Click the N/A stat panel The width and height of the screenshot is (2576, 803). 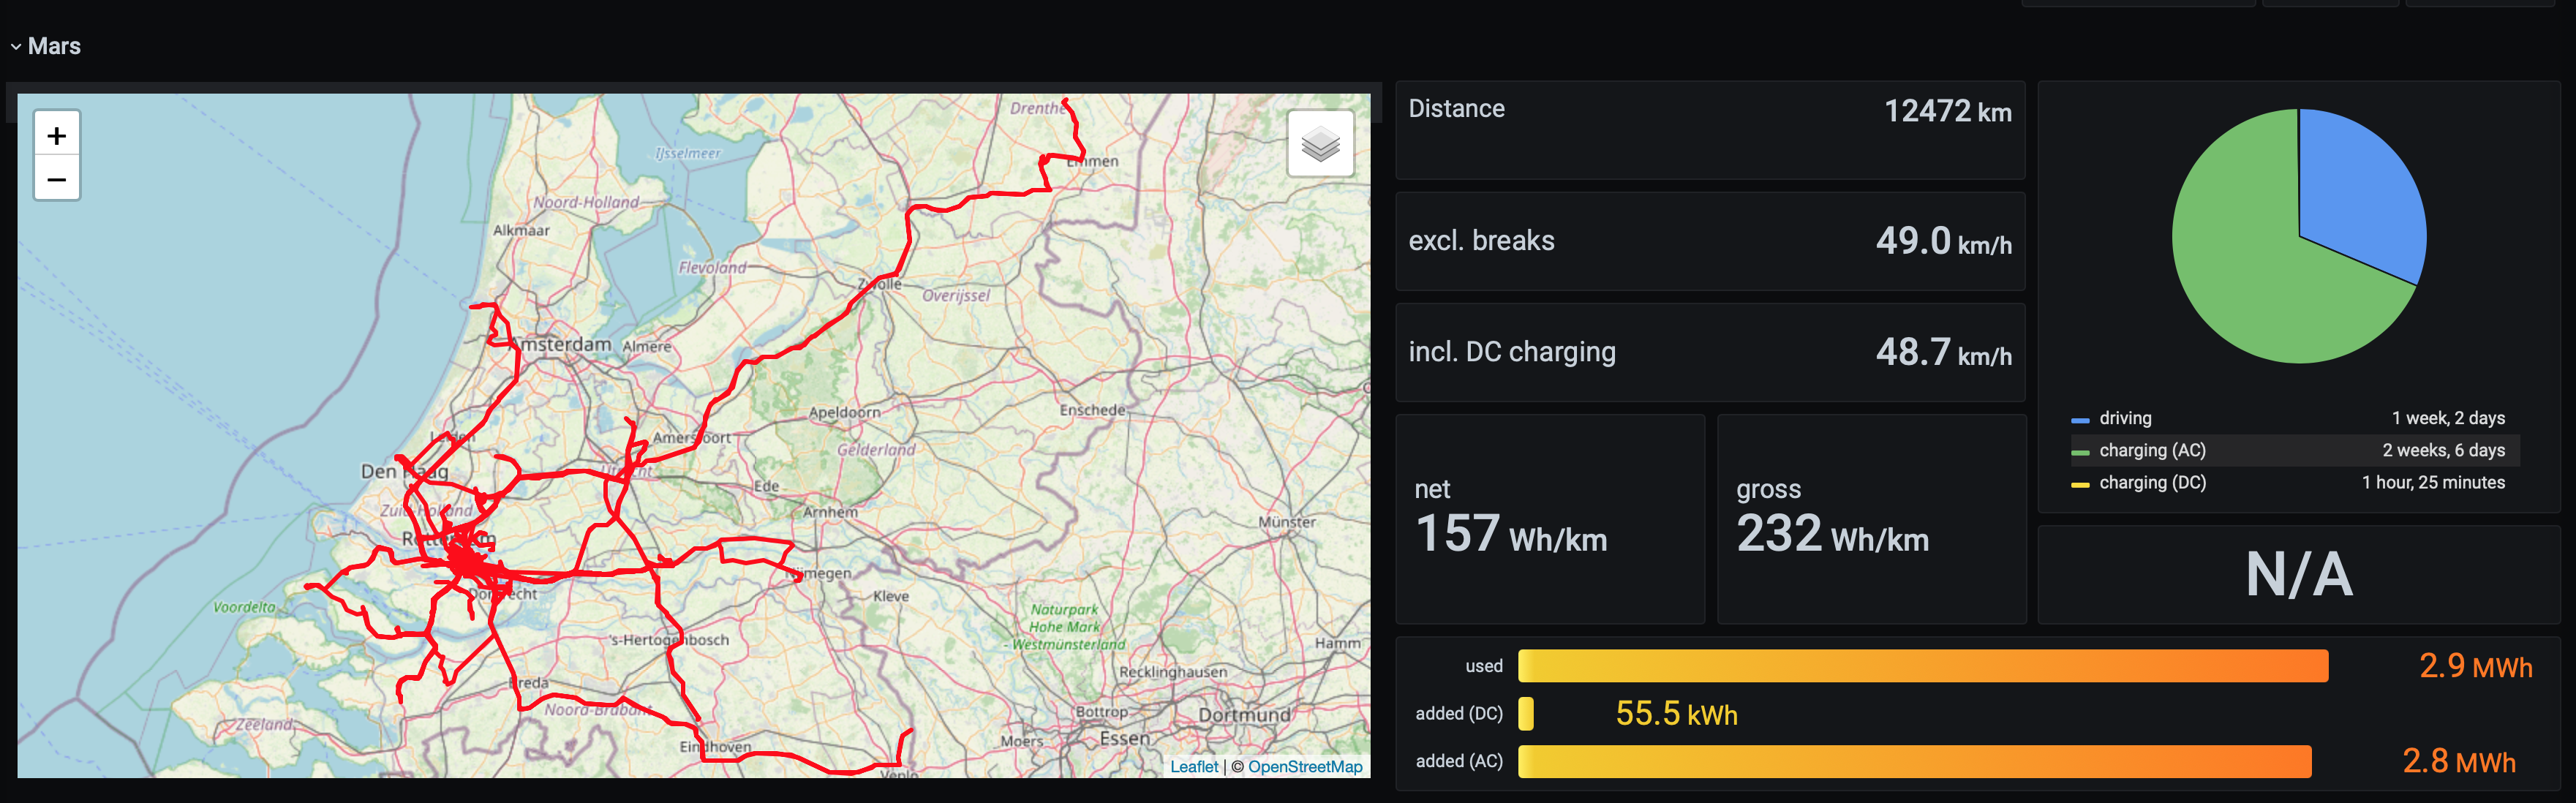2298,575
